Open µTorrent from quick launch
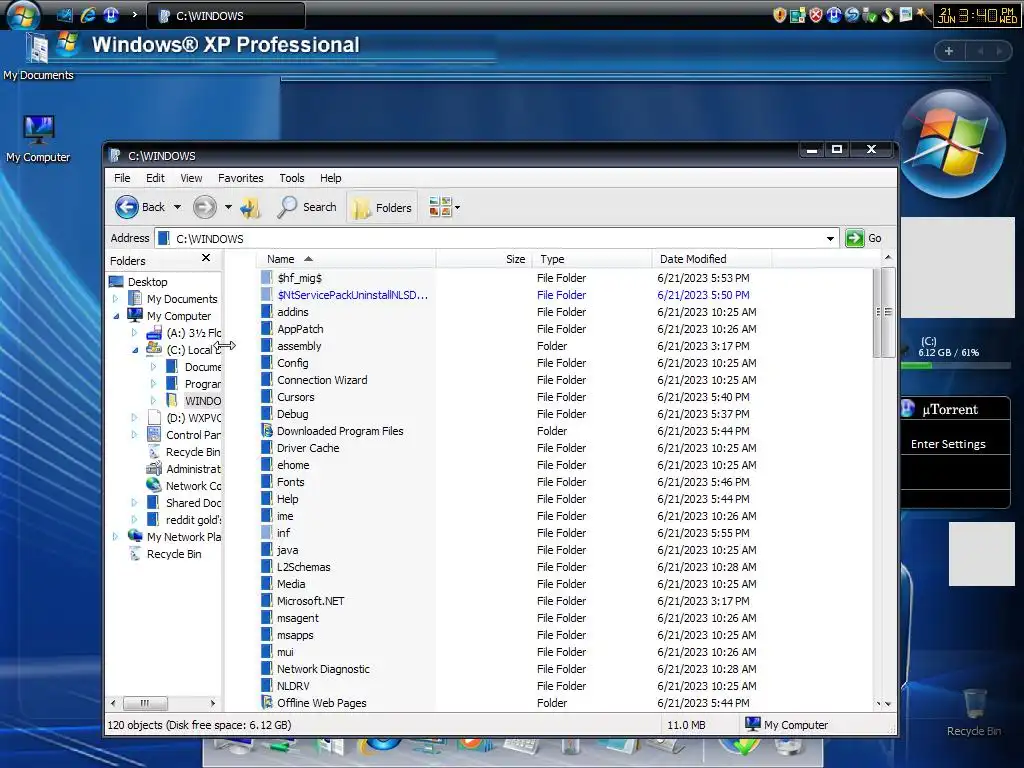The width and height of the screenshot is (1024, 768). [x=110, y=15]
